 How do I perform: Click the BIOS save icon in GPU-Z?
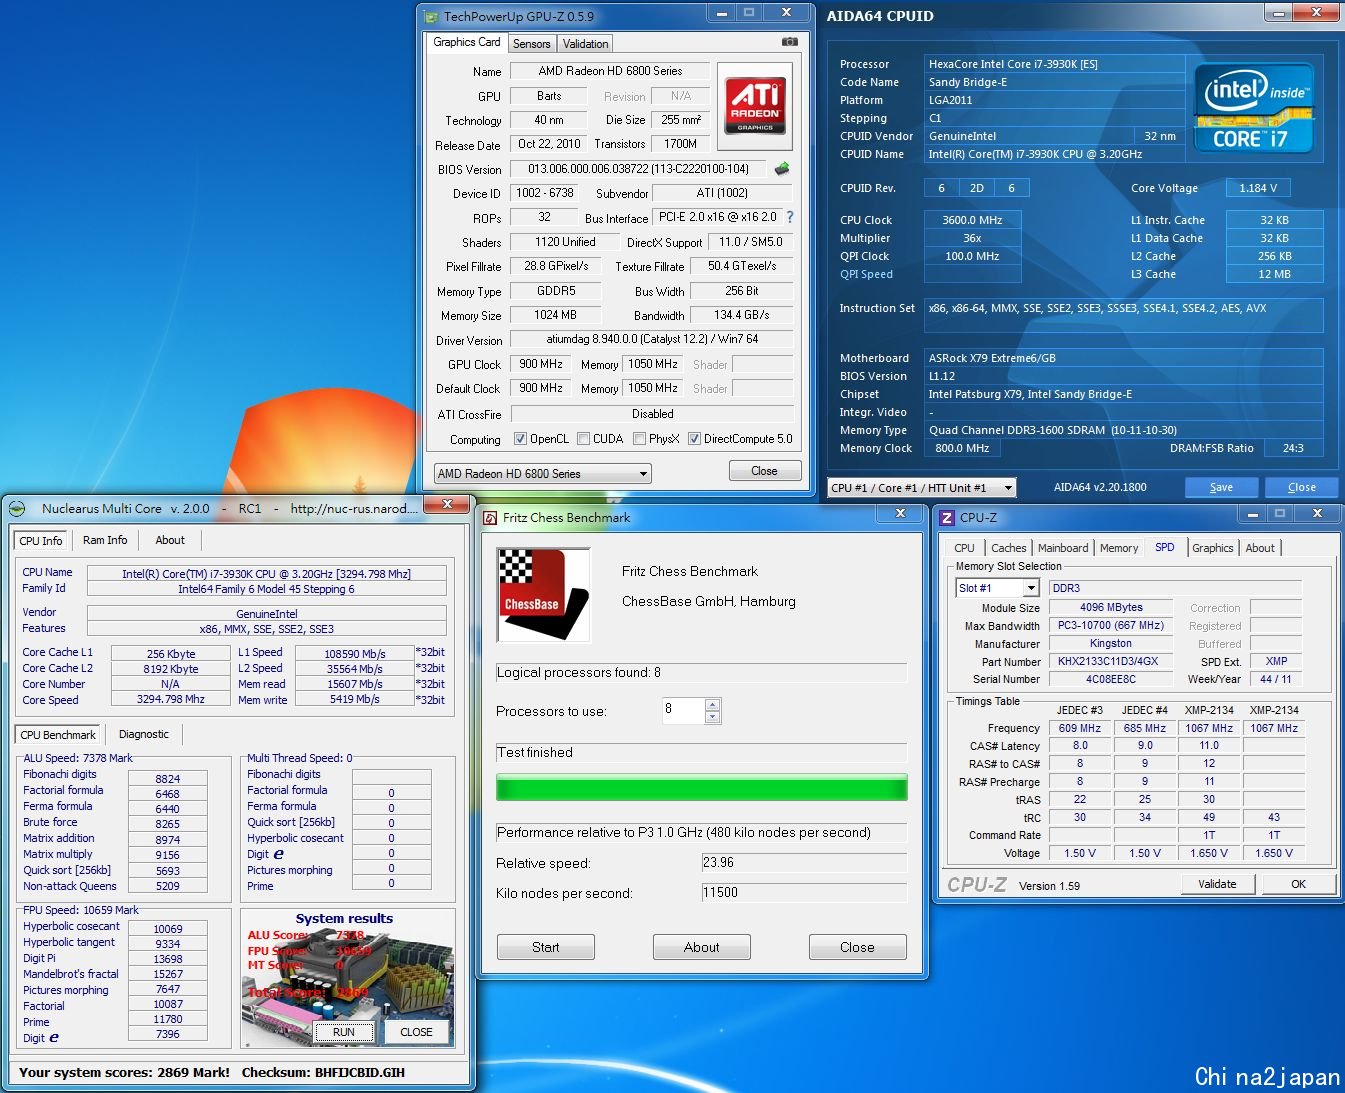point(782,169)
